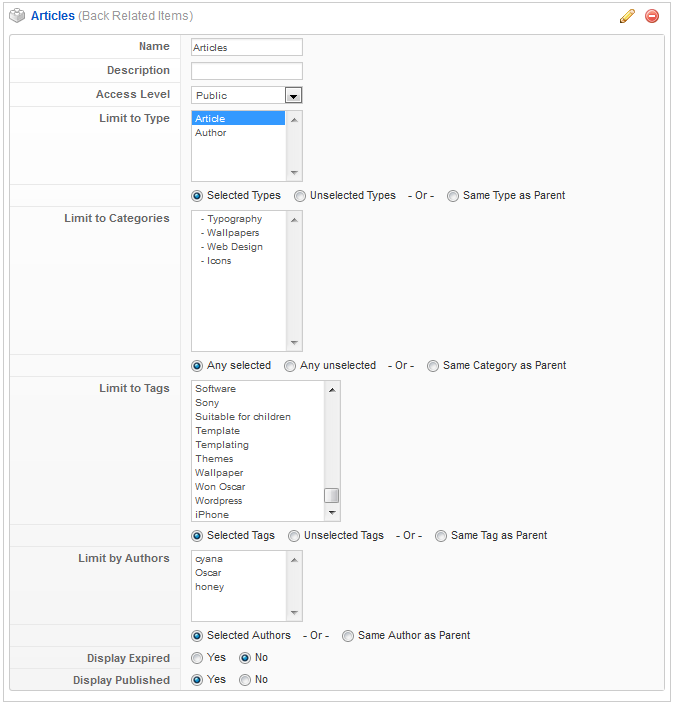
Task: Set Display Published to No
Action: pos(245,680)
